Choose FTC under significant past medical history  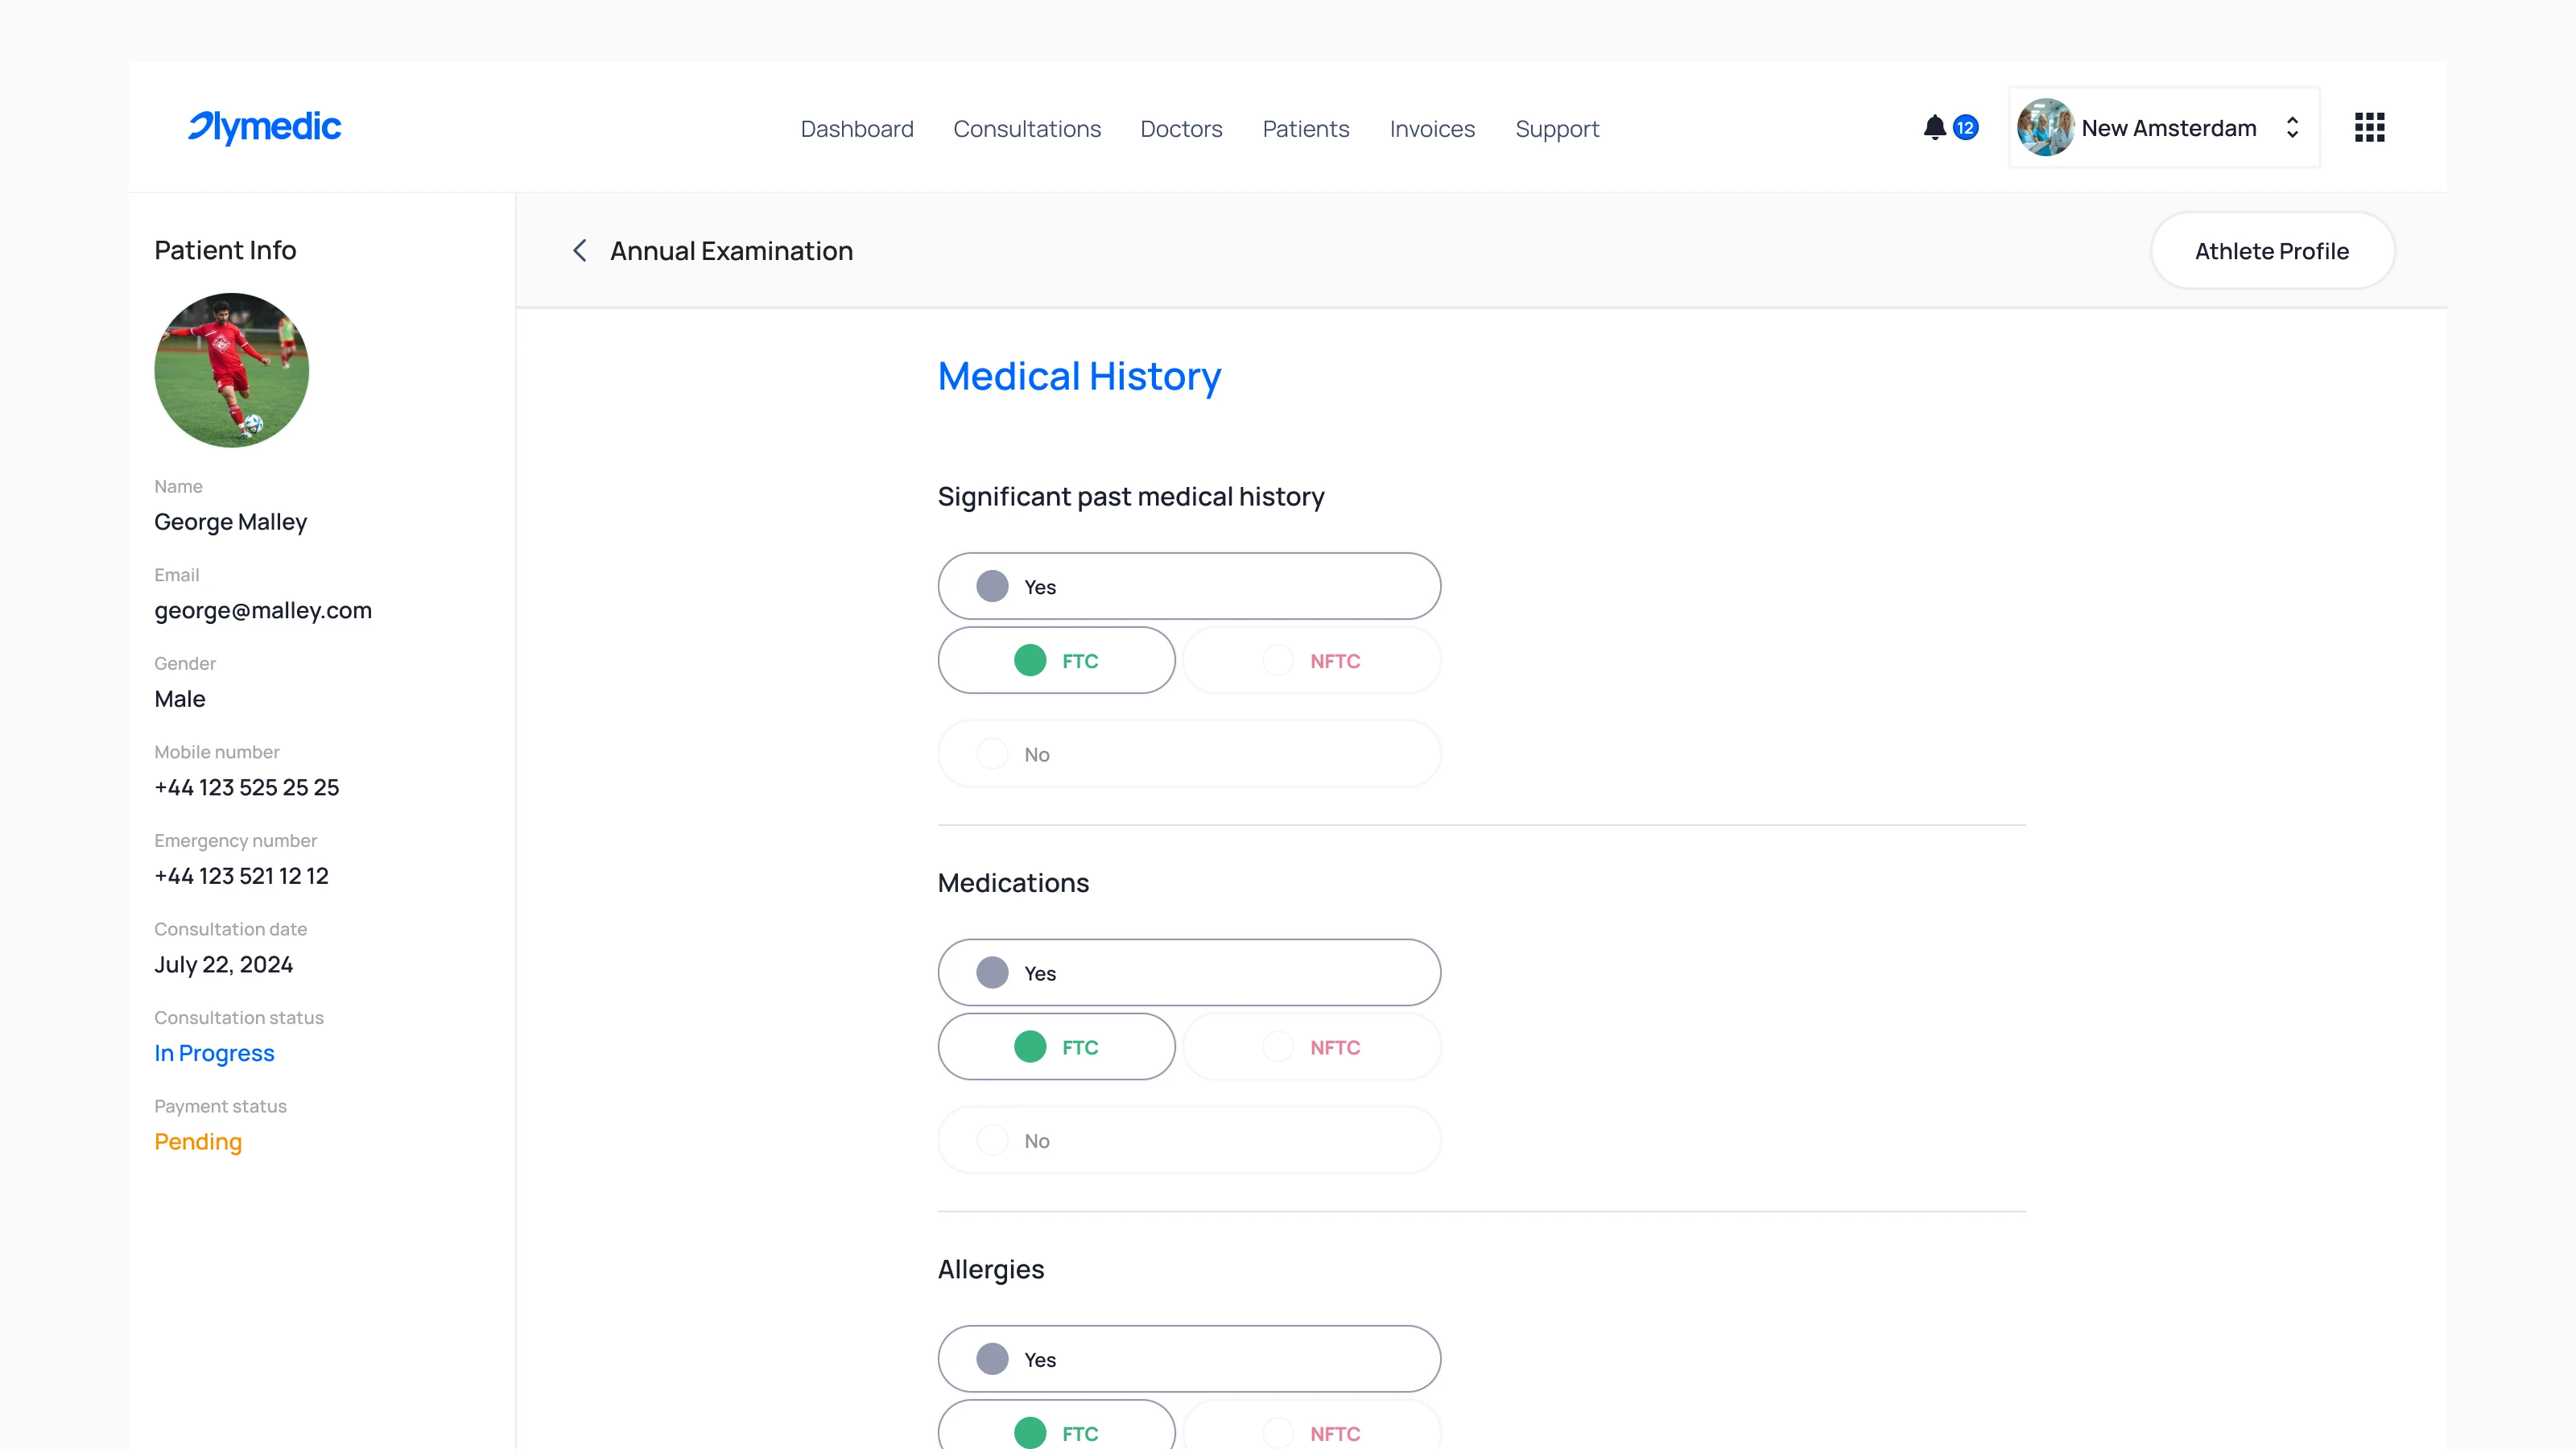click(1056, 660)
